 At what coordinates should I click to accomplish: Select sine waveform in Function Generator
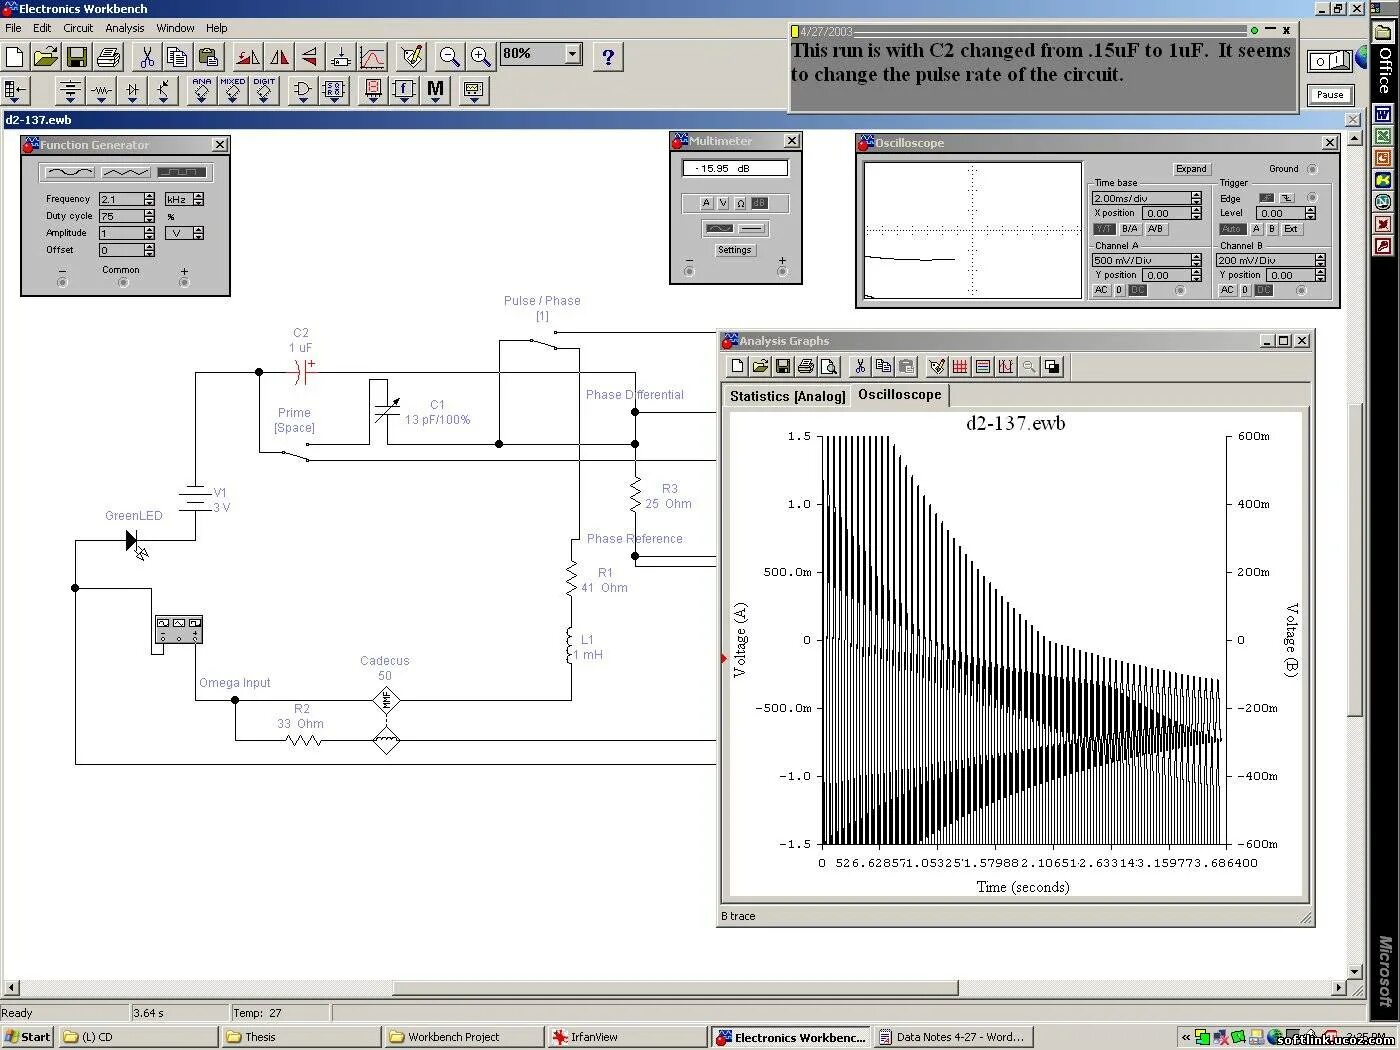[70, 172]
